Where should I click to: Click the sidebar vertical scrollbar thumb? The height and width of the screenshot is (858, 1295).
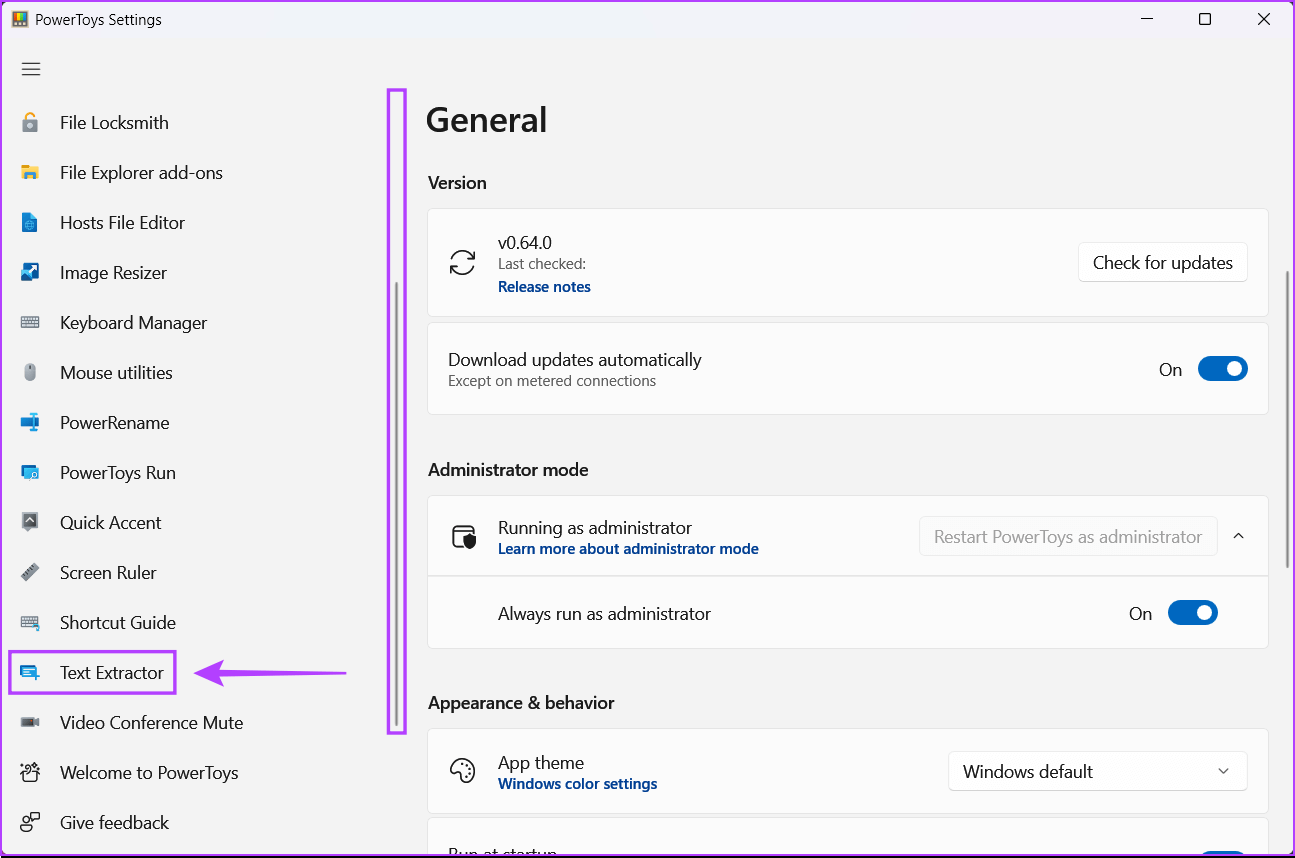[397, 503]
